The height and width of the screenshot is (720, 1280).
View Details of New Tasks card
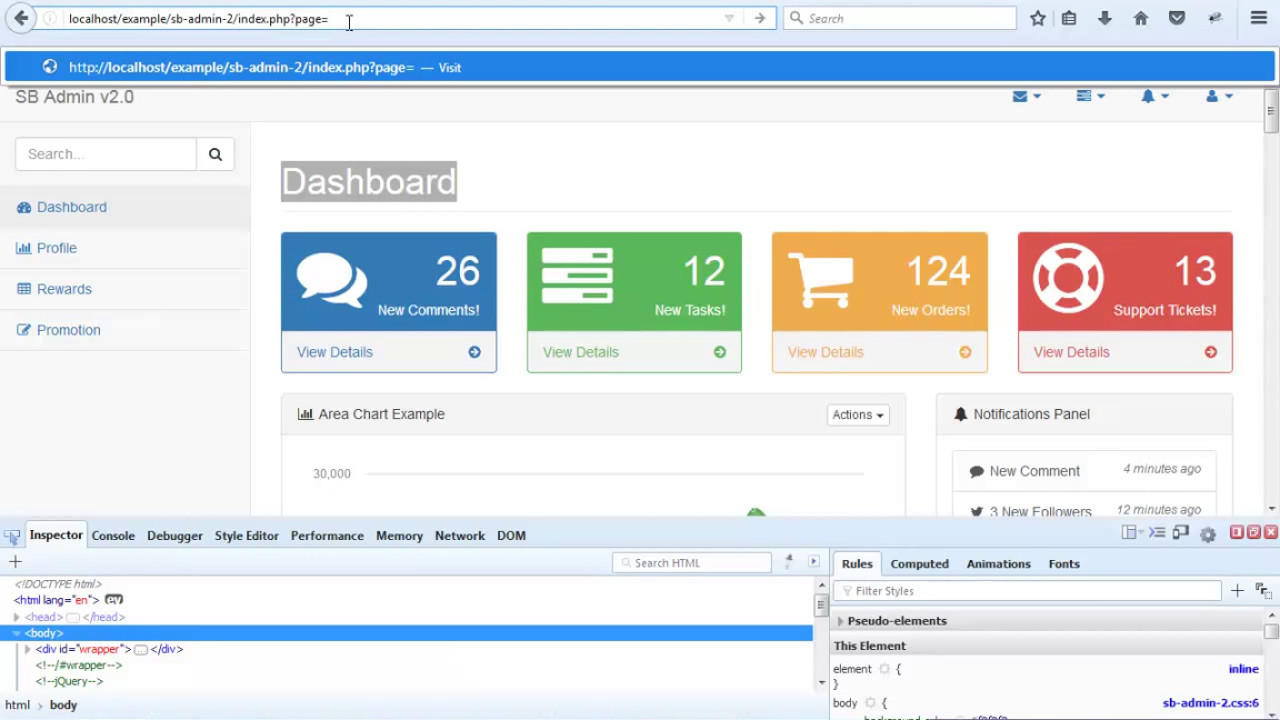634,352
